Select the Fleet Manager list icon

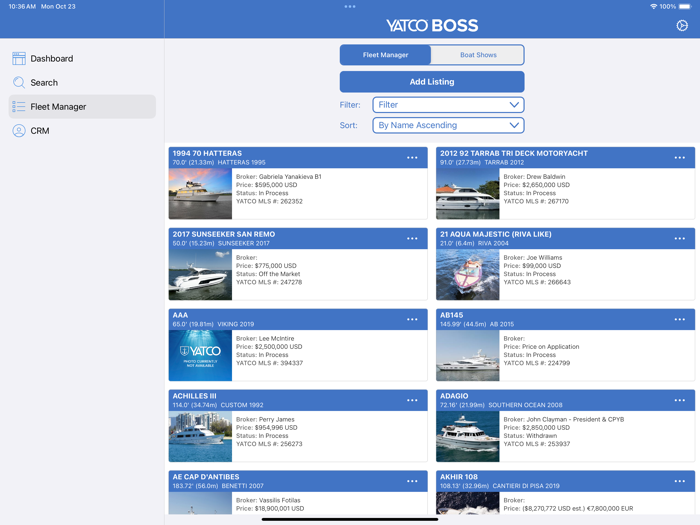pos(19,107)
